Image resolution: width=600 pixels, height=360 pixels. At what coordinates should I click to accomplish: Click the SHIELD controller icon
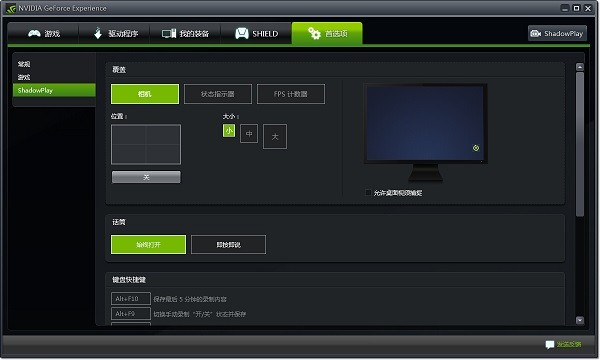(x=241, y=34)
